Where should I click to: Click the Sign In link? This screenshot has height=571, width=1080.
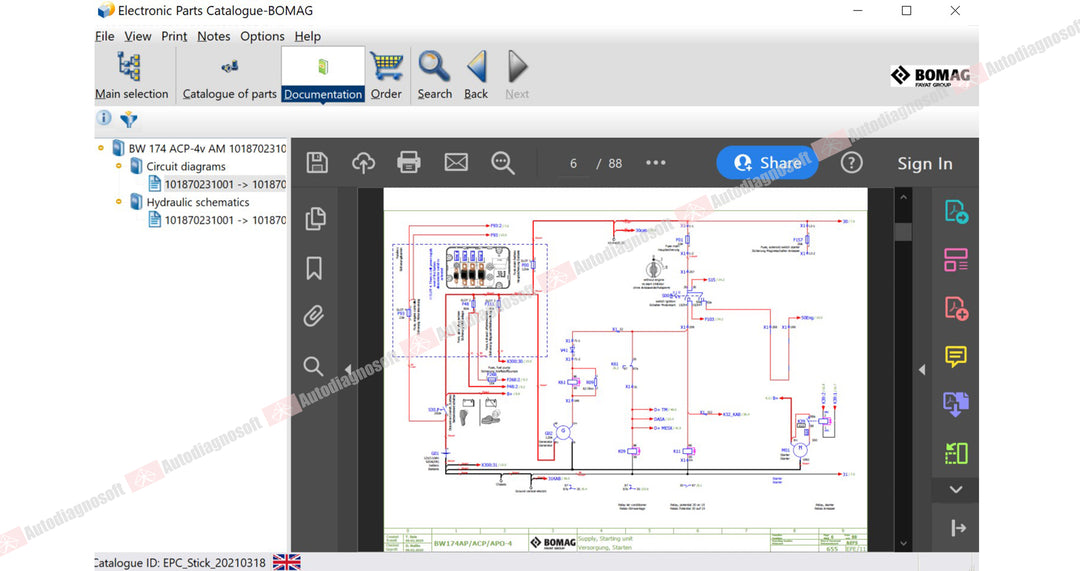click(x=924, y=163)
